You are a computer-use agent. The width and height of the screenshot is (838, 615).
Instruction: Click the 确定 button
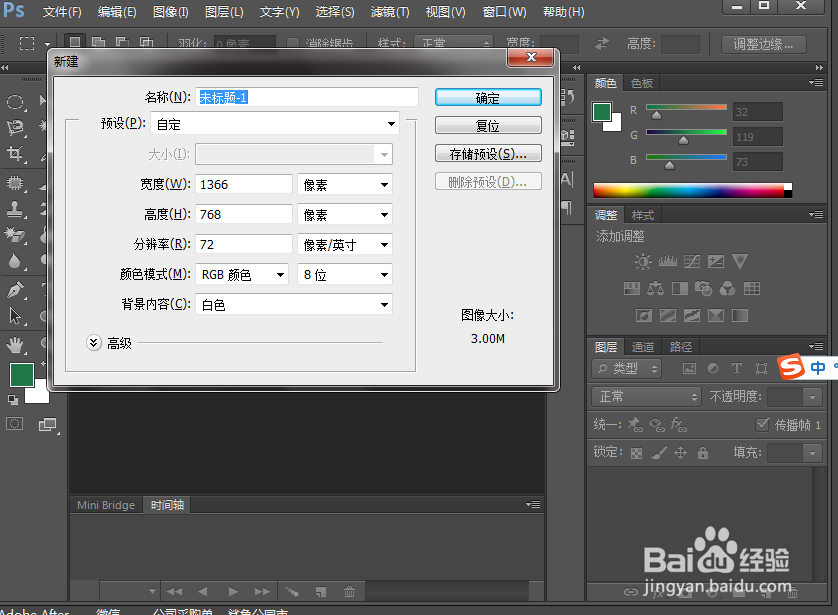488,98
